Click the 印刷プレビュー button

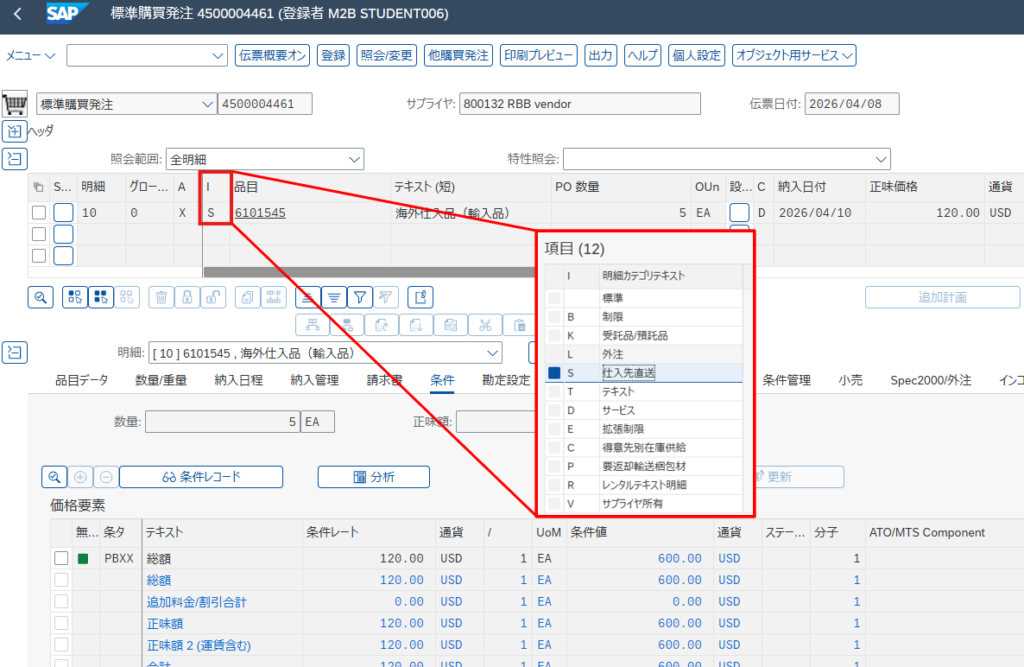[538, 56]
